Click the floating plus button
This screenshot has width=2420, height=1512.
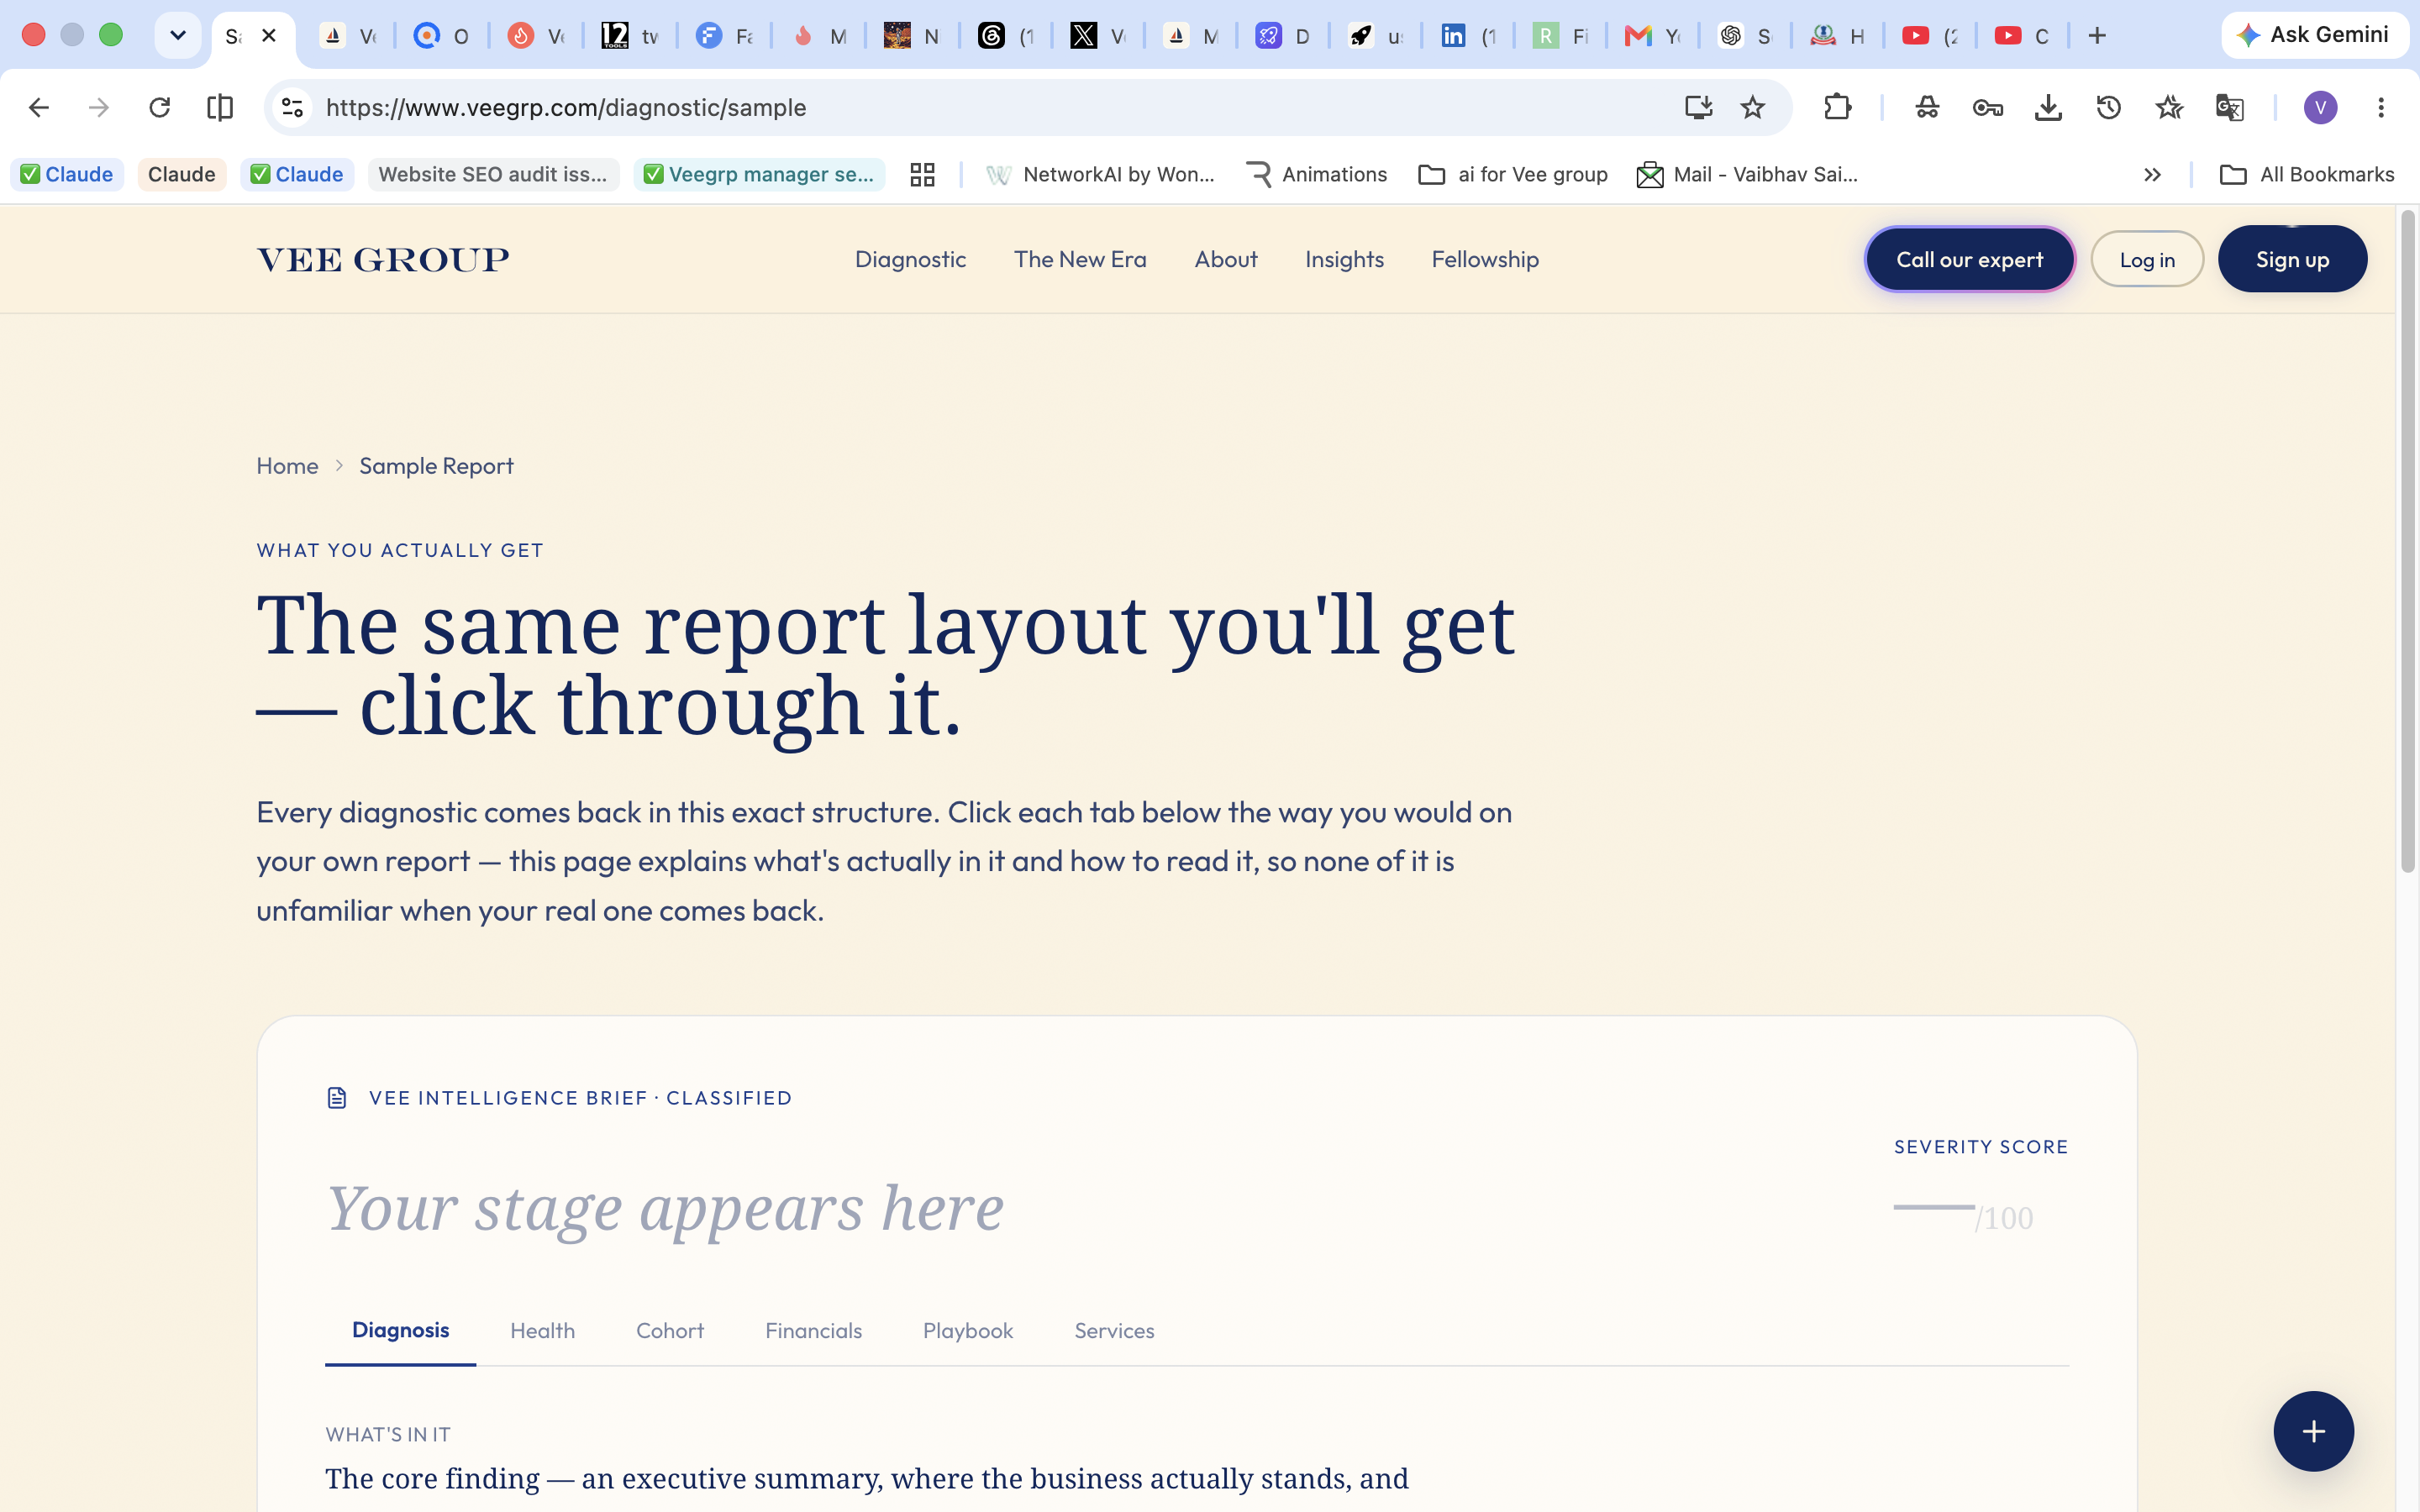tap(2313, 1431)
